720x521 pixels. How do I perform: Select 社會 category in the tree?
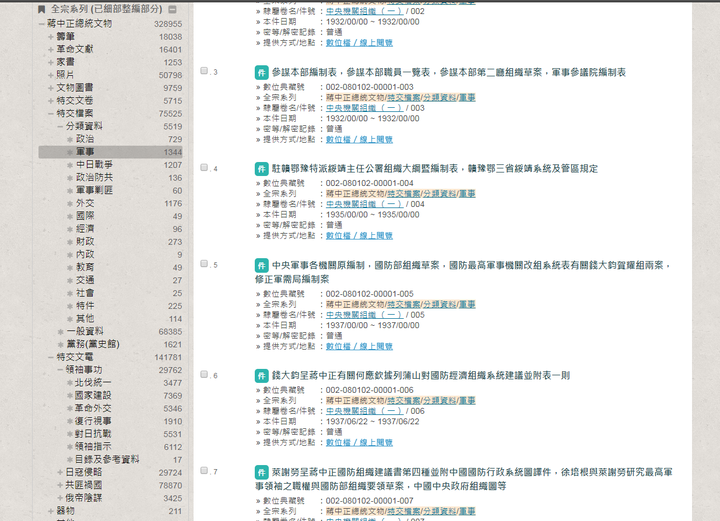point(85,293)
